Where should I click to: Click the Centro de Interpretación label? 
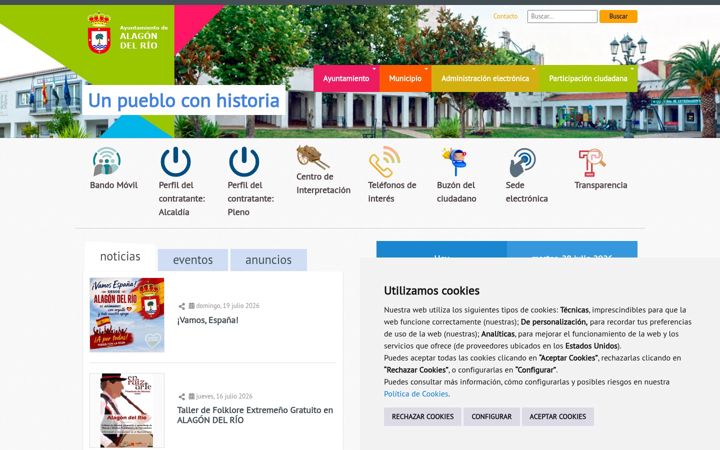pyautogui.click(x=323, y=183)
